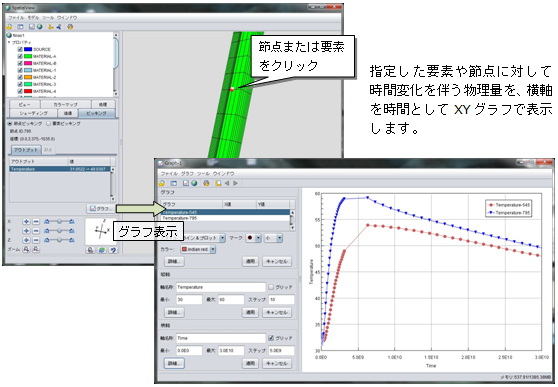558x387 pixels.
Task: Open モデル menu in SpatialView window
Action: [x=33, y=17]
